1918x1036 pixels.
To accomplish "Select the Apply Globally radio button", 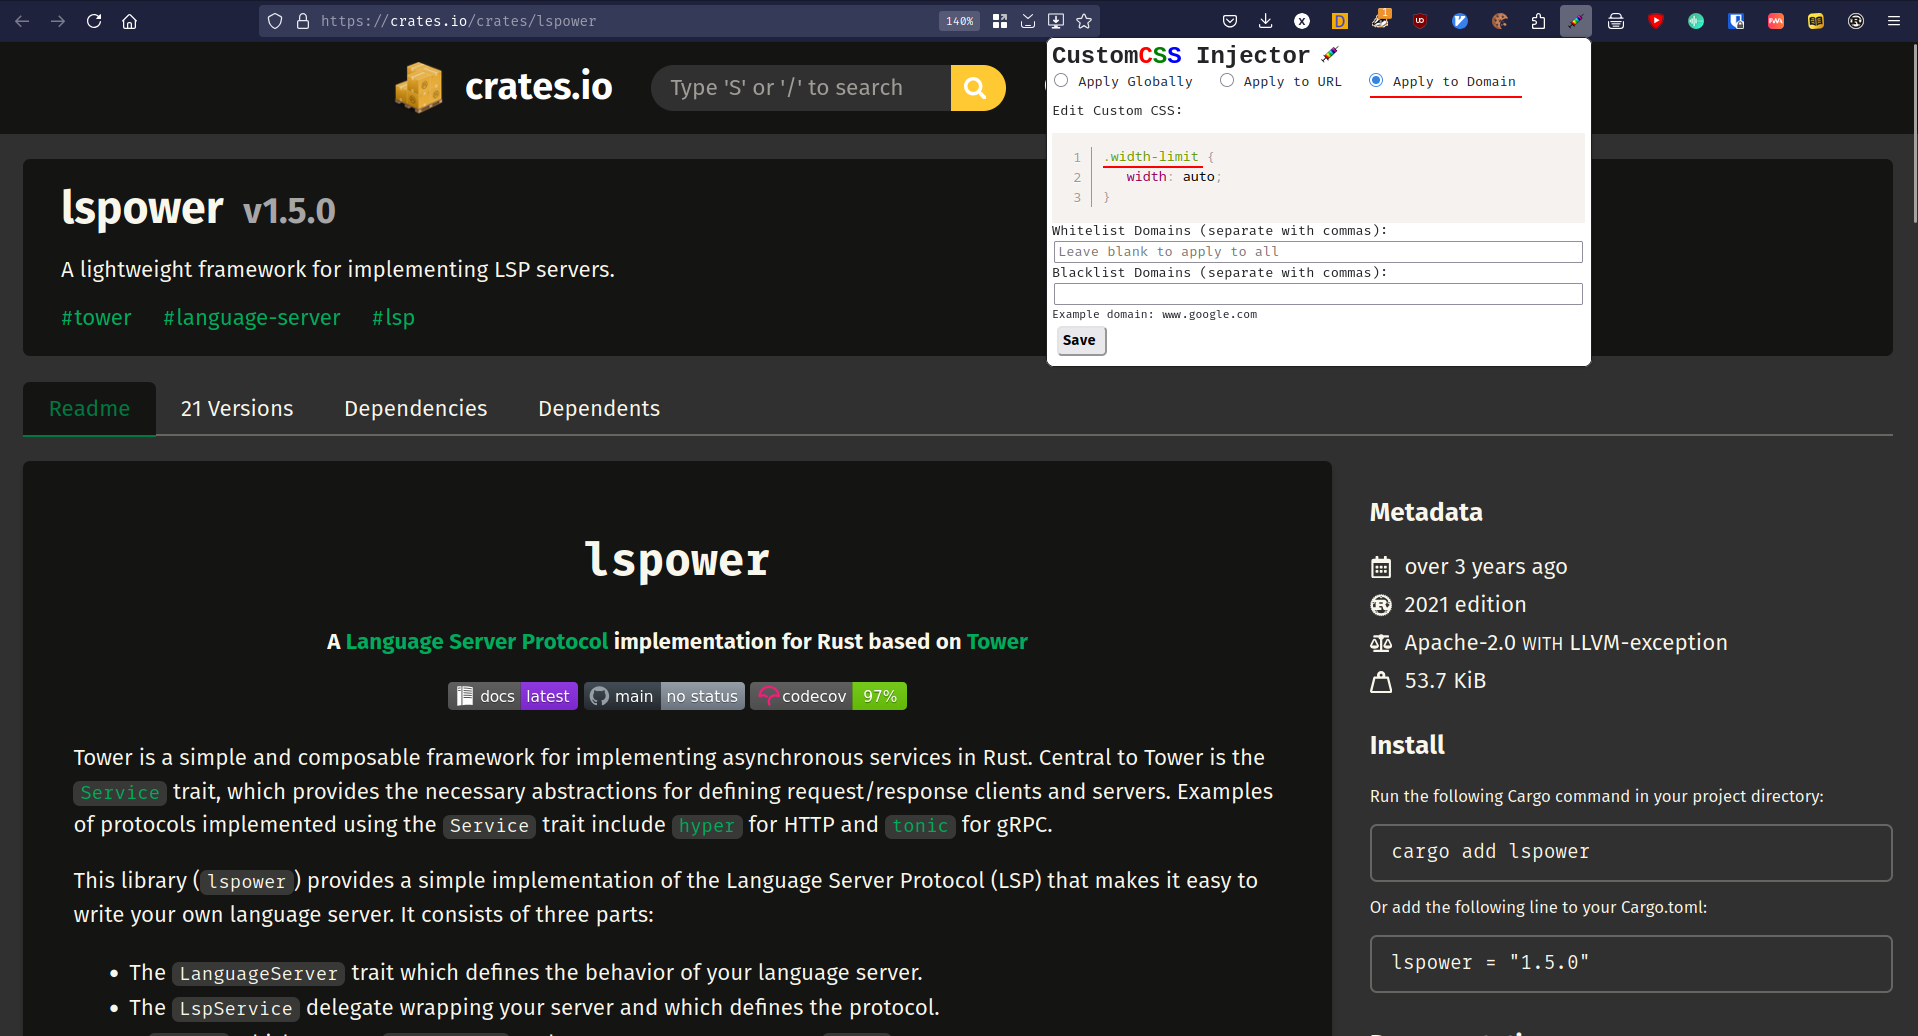I will (x=1061, y=81).
